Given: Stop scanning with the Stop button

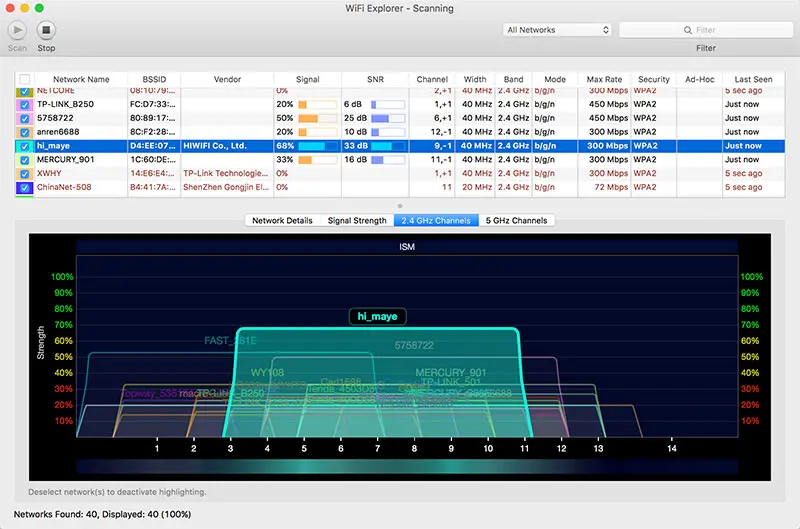Looking at the screenshot, I should (x=46, y=30).
